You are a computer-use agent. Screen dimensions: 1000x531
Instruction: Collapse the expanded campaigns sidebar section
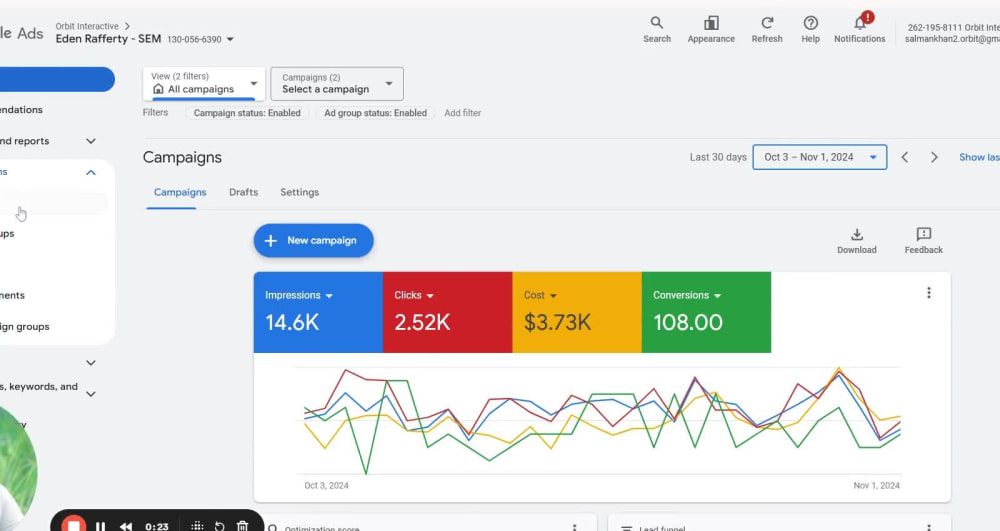(x=91, y=172)
